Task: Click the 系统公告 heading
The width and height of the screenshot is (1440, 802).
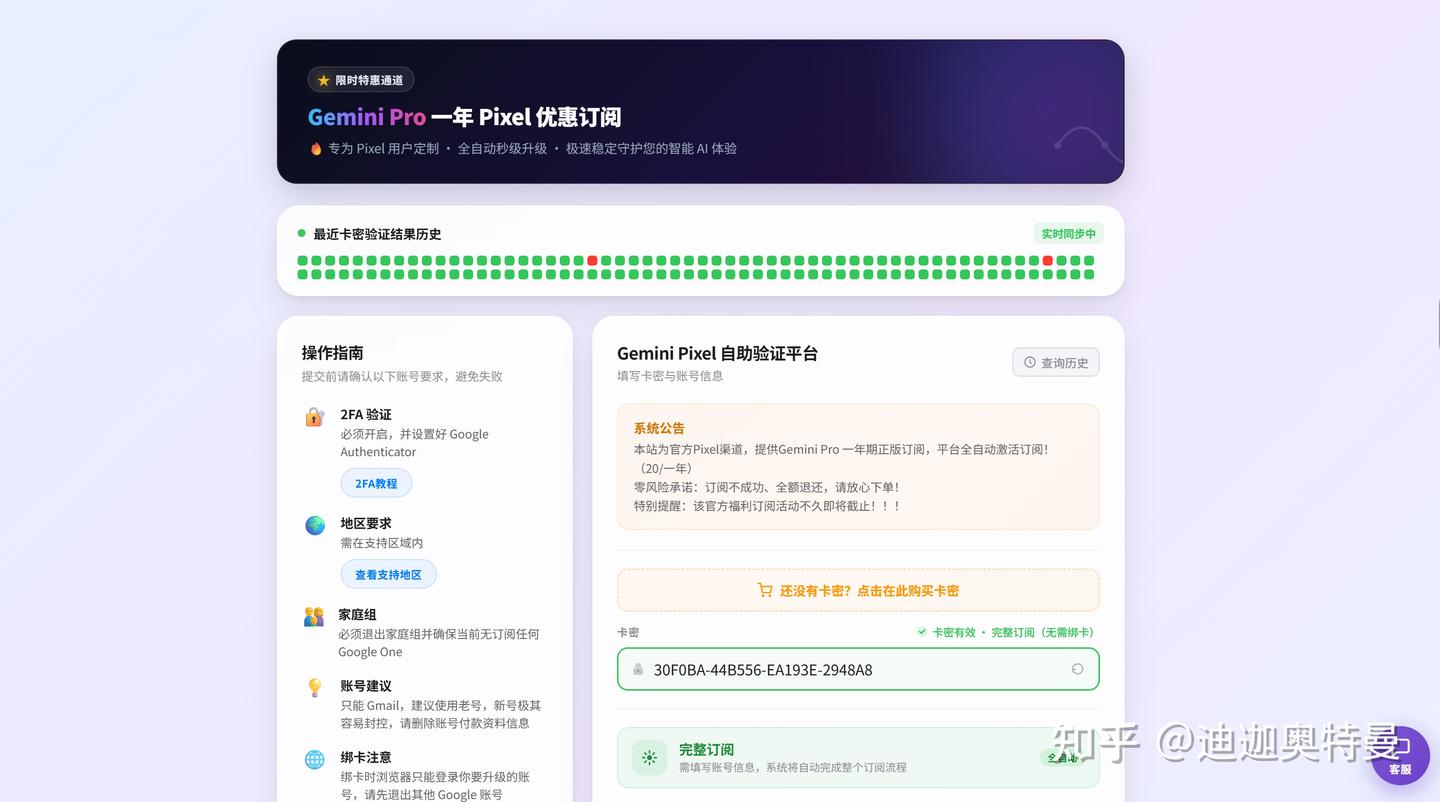Action: pyautogui.click(x=659, y=428)
